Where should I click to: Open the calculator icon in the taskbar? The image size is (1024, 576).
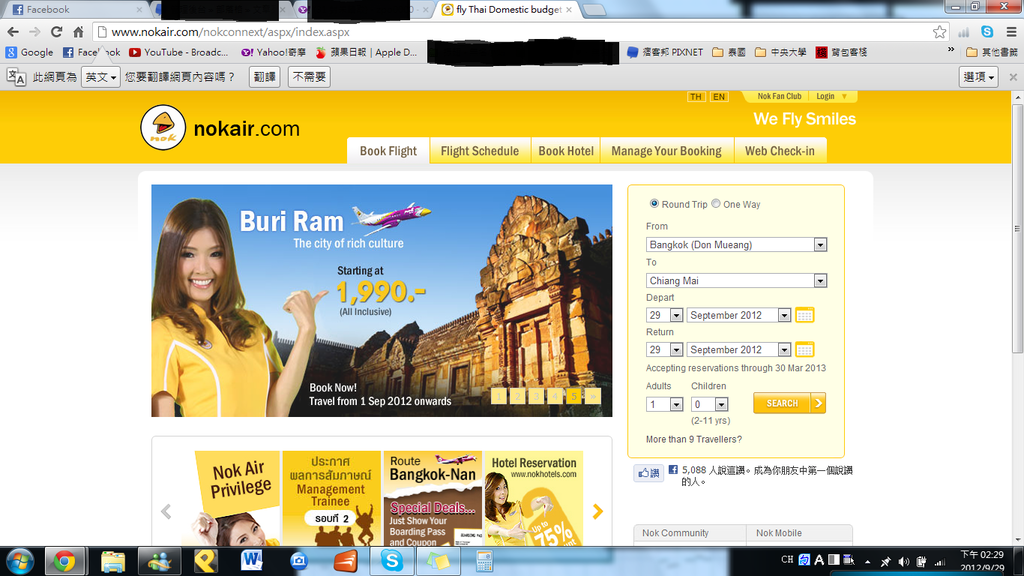484,561
